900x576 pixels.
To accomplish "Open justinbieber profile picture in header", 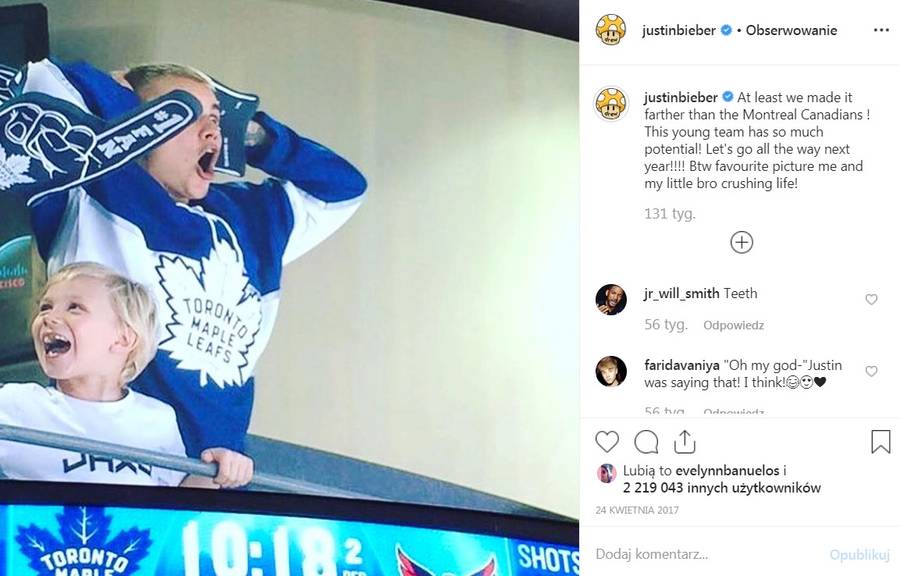I will coord(611,30).
